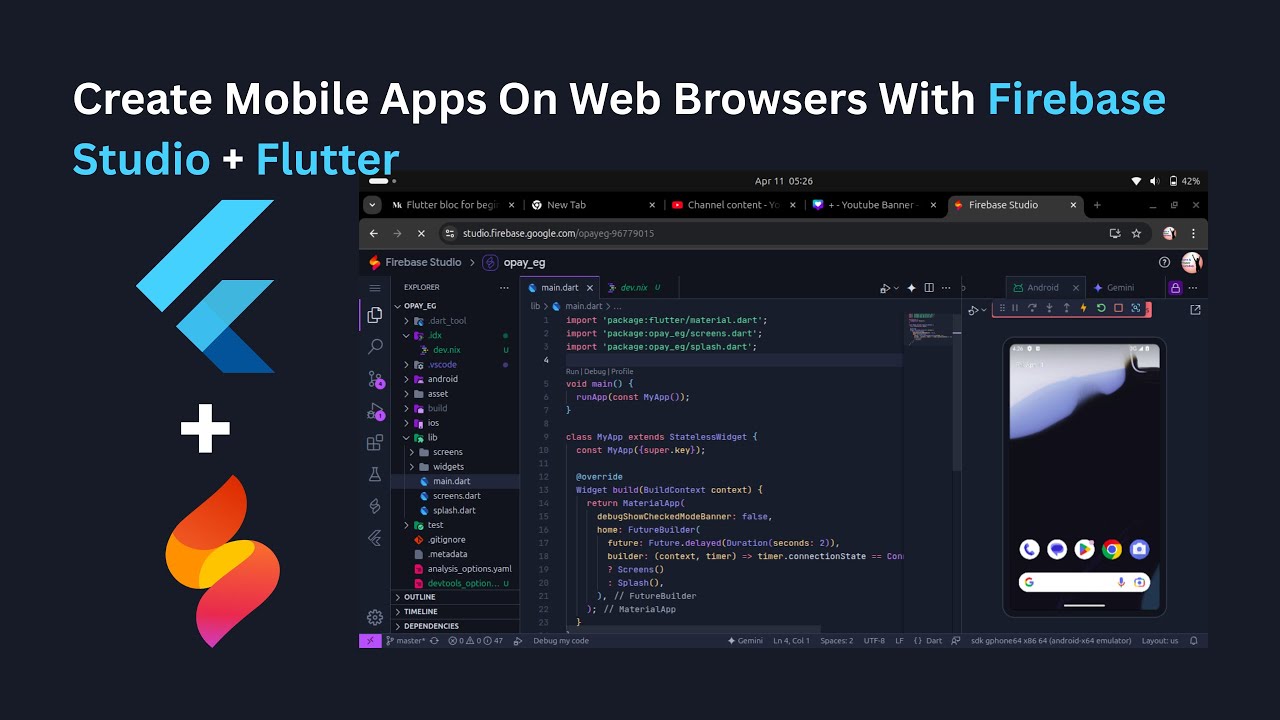
Task: Open the Extensions view
Action: point(375,442)
